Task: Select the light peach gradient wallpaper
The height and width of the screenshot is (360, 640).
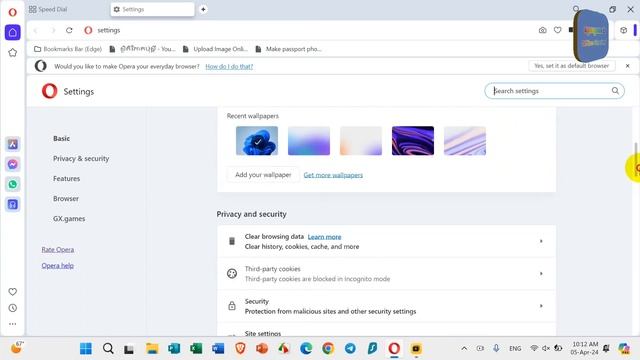Action: tap(361, 141)
